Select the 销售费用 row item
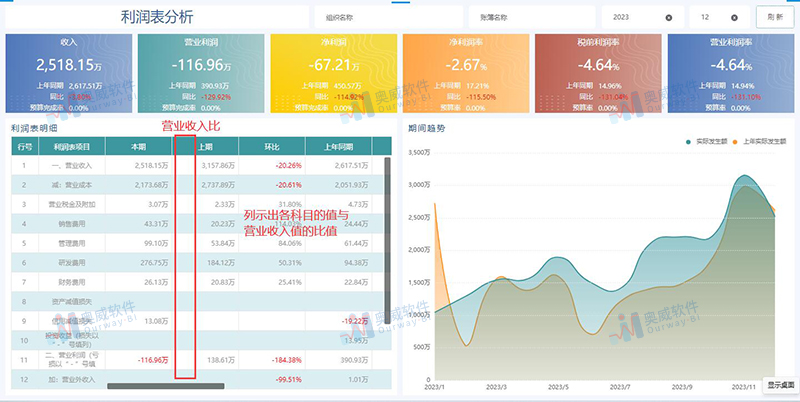Screen dimensions: 800x402 [x=72, y=224]
